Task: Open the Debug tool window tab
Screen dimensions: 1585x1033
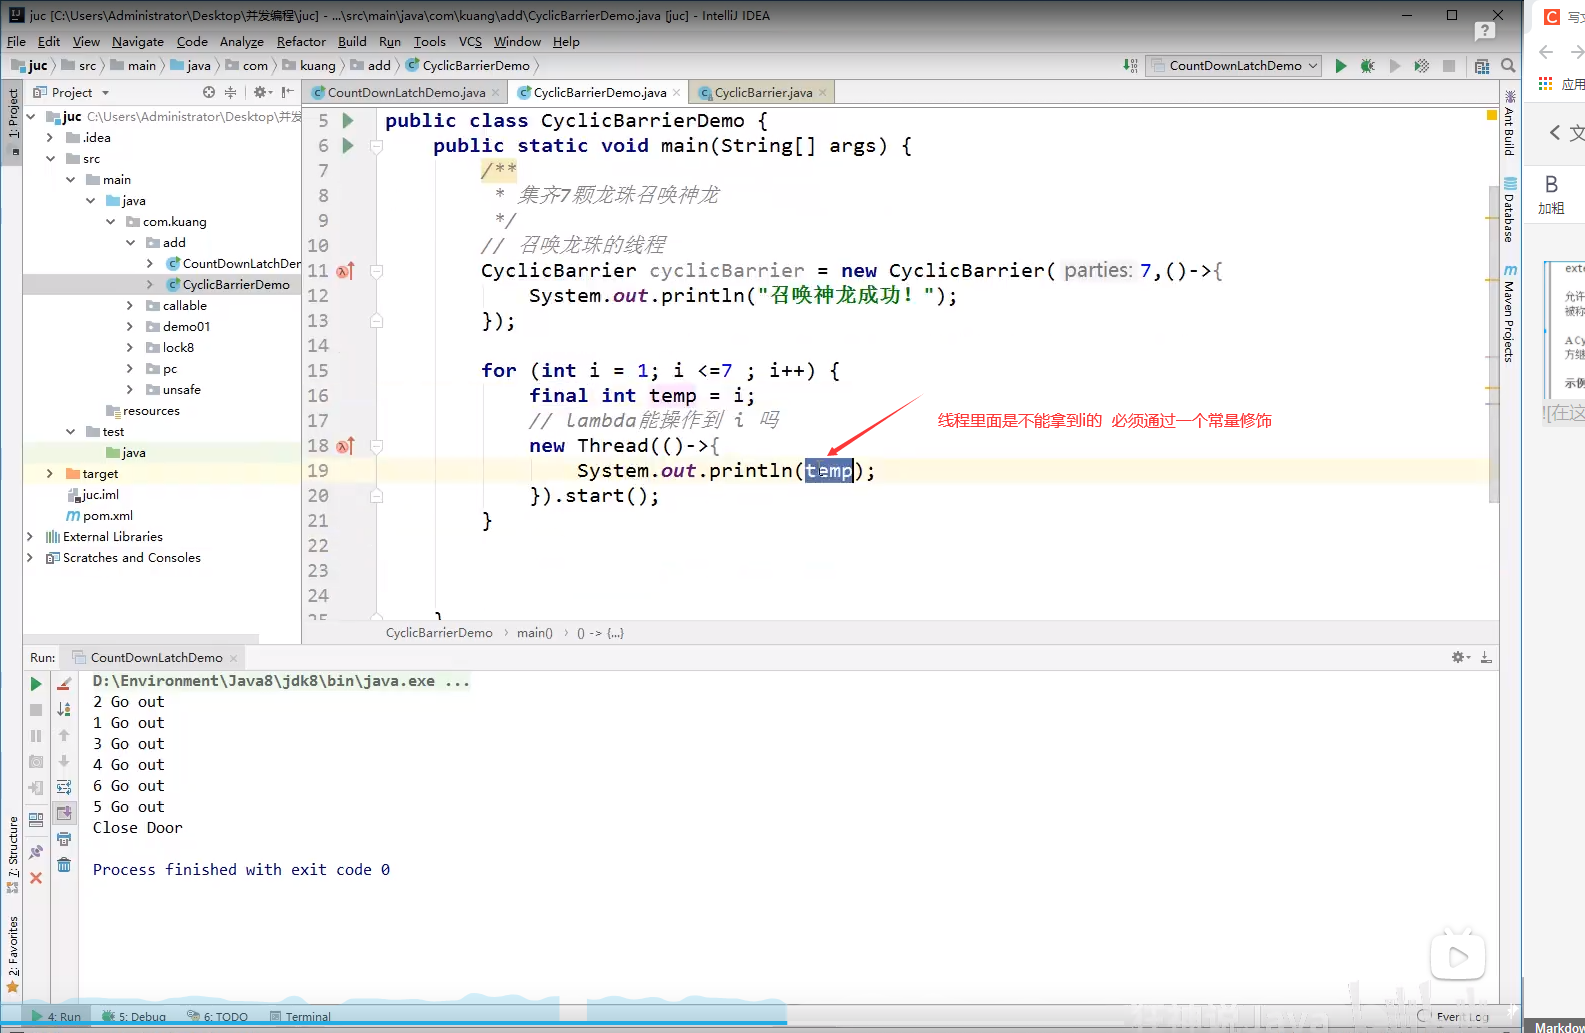Action: click(x=134, y=1017)
